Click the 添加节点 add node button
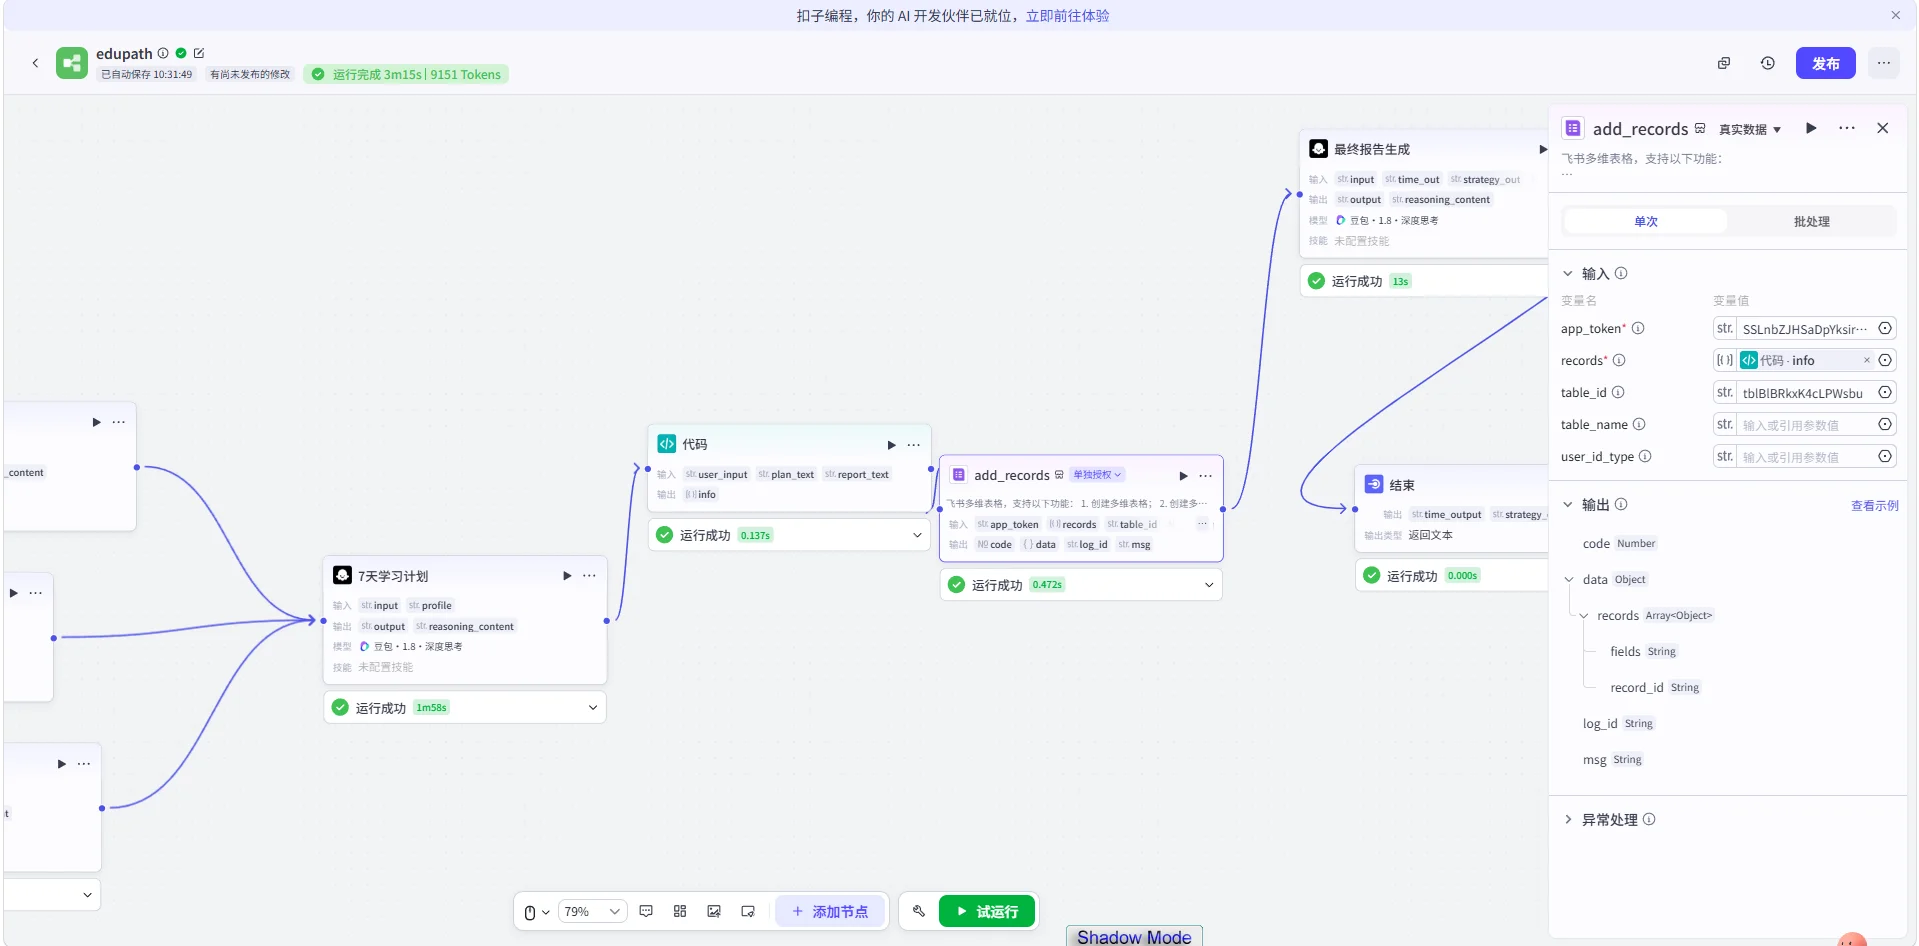 click(x=830, y=912)
